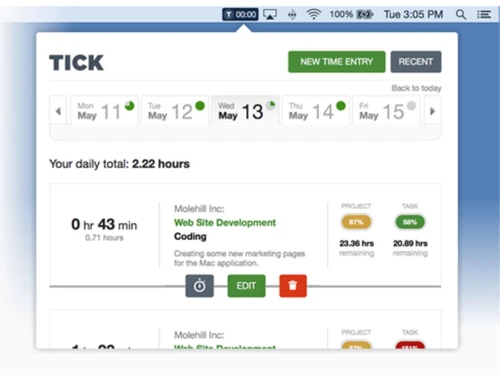This screenshot has width=500, height=375.
Task: Open the Wi-Fi status menu
Action: pyautogui.click(x=313, y=14)
